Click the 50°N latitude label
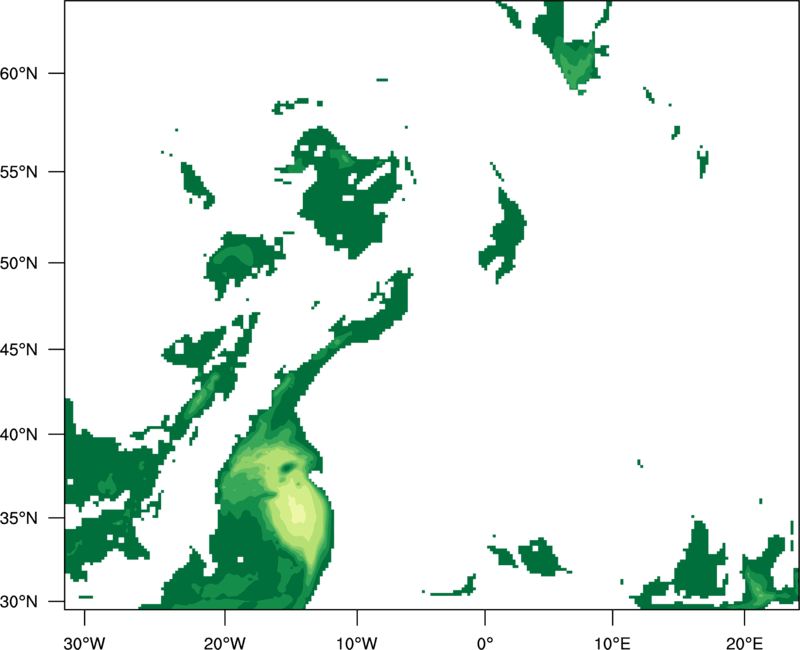 tap(19, 263)
